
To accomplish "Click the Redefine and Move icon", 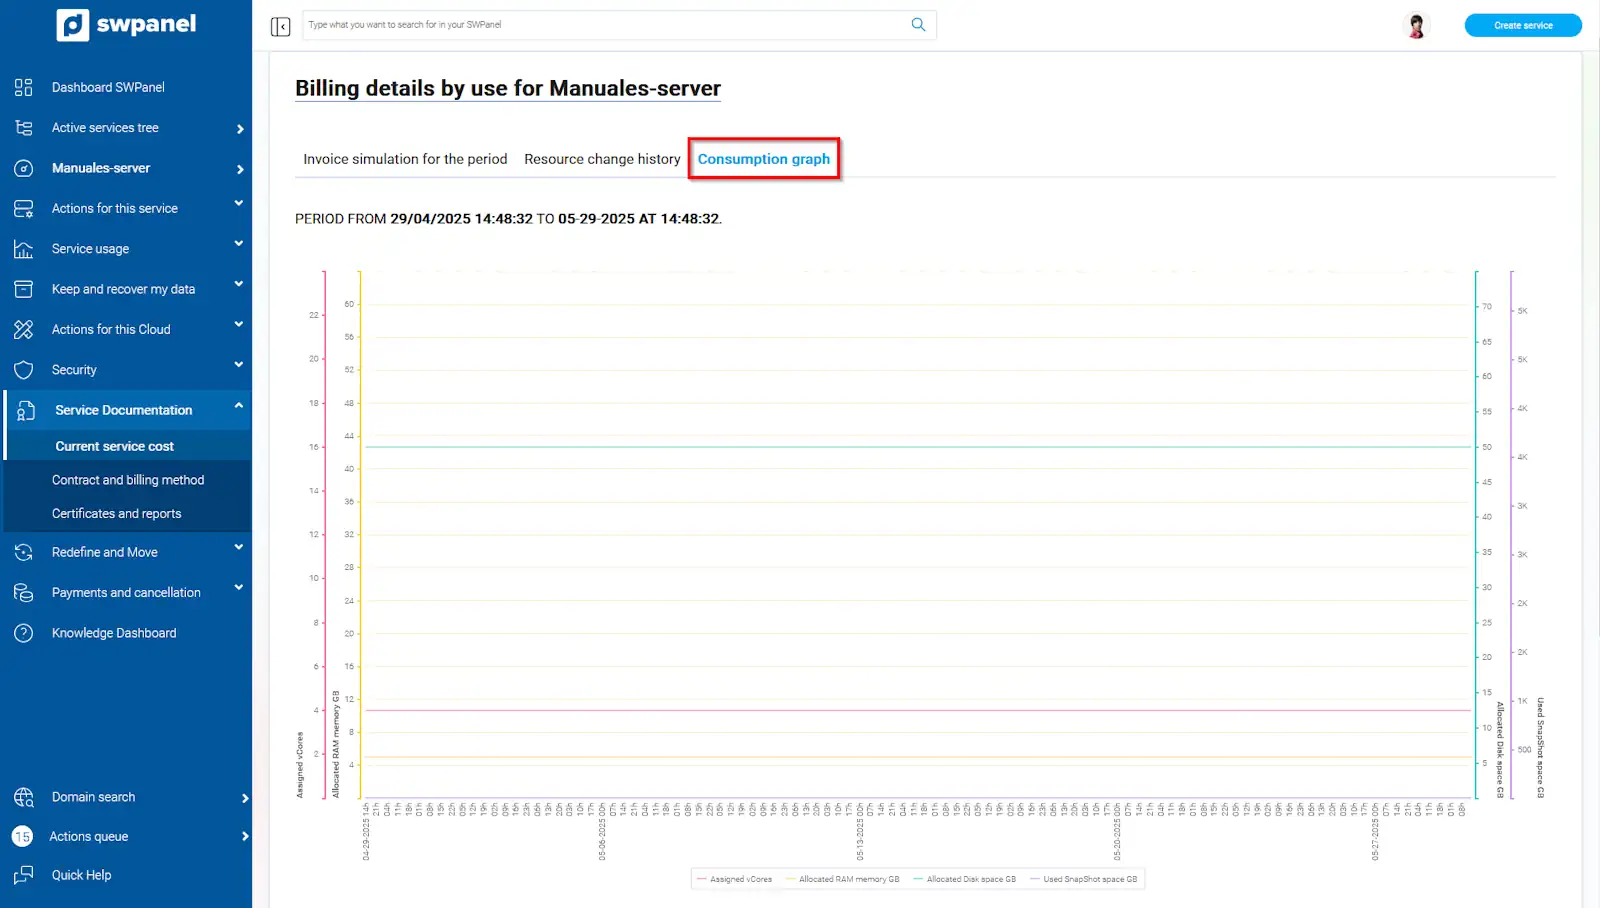I will pyautogui.click(x=24, y=552).
